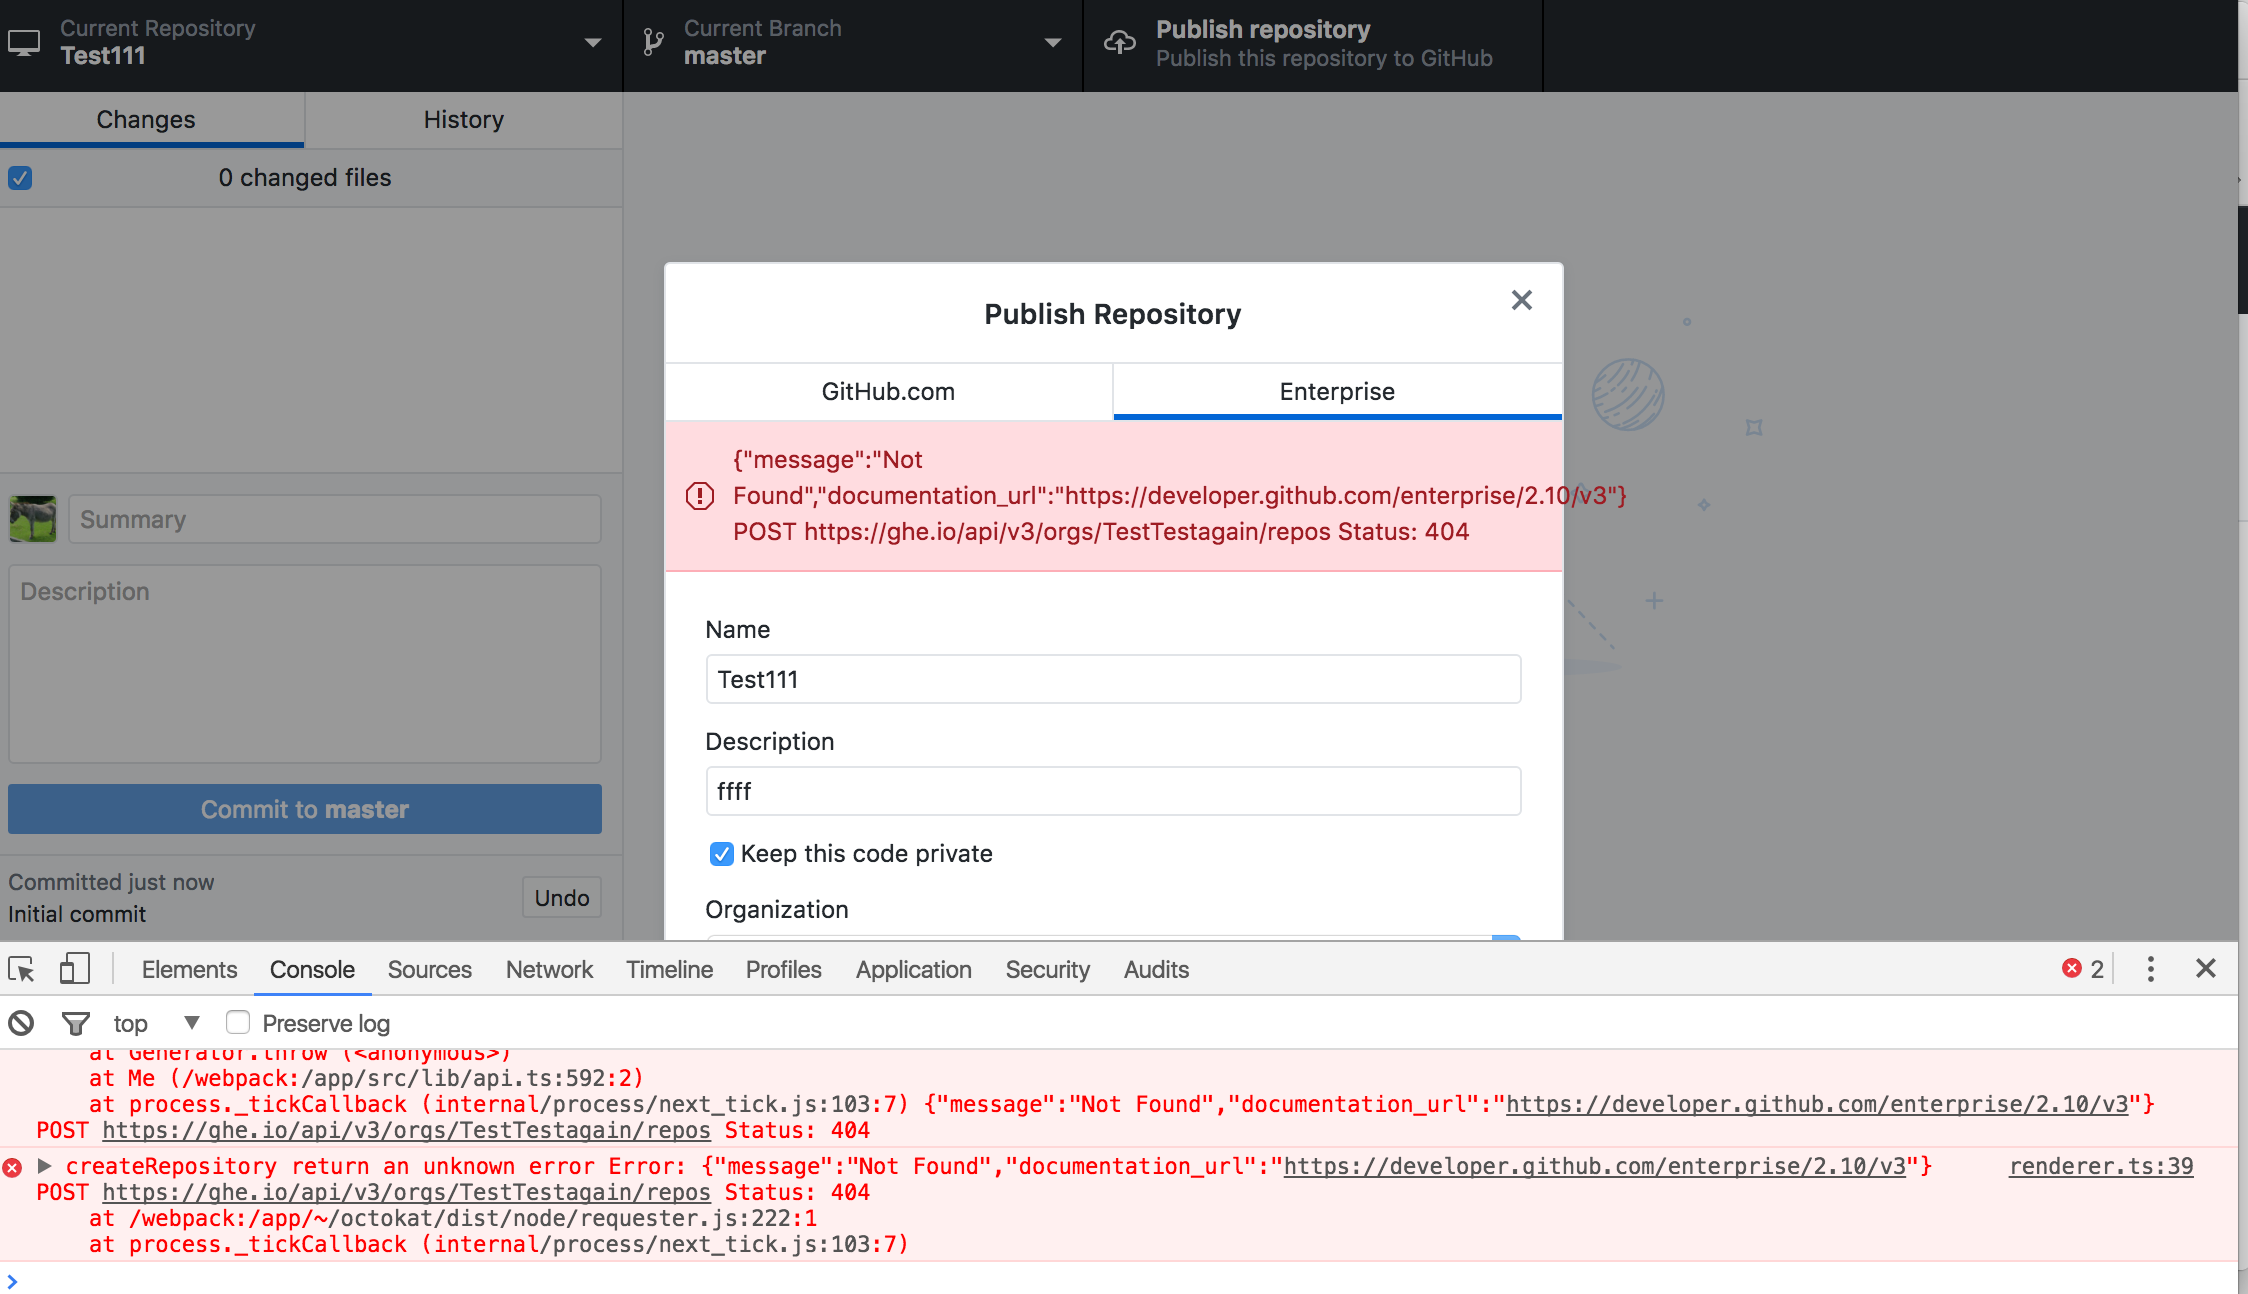Click the Commit to master button
2248x1294 pixels.
tap(305, 809)
